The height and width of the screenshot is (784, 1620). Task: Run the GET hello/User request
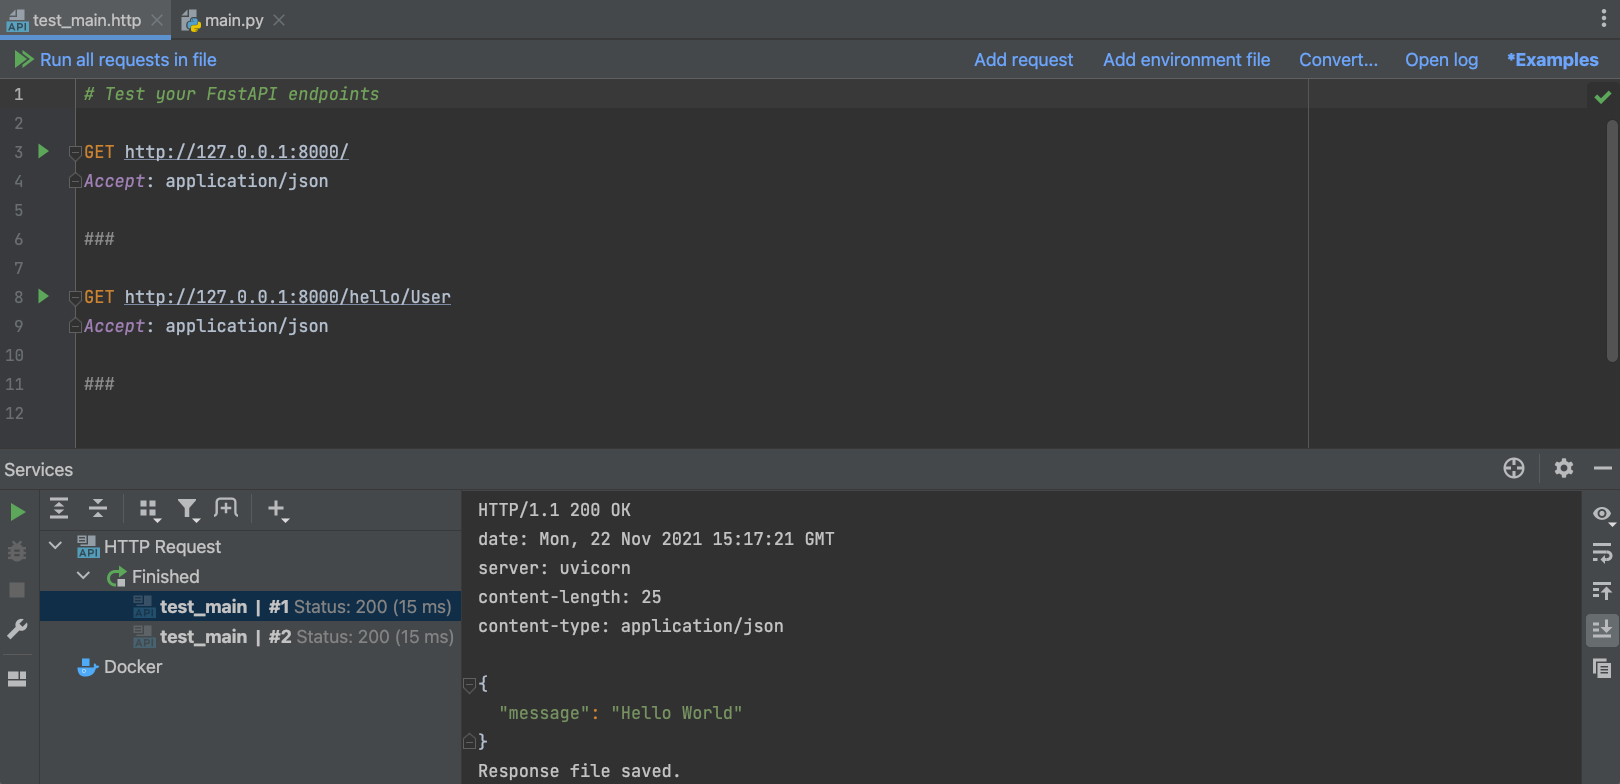tap(43, 296)
